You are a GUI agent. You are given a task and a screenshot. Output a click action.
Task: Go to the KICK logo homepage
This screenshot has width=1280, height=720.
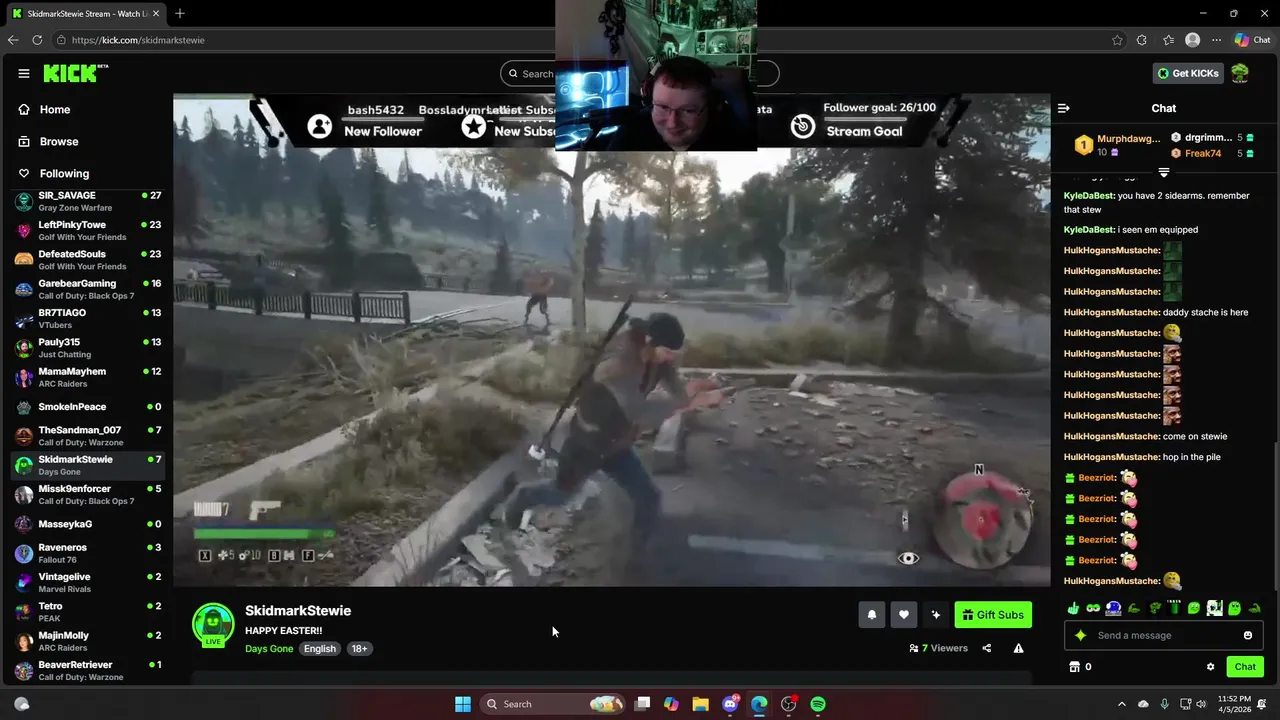tap(75, 73)
